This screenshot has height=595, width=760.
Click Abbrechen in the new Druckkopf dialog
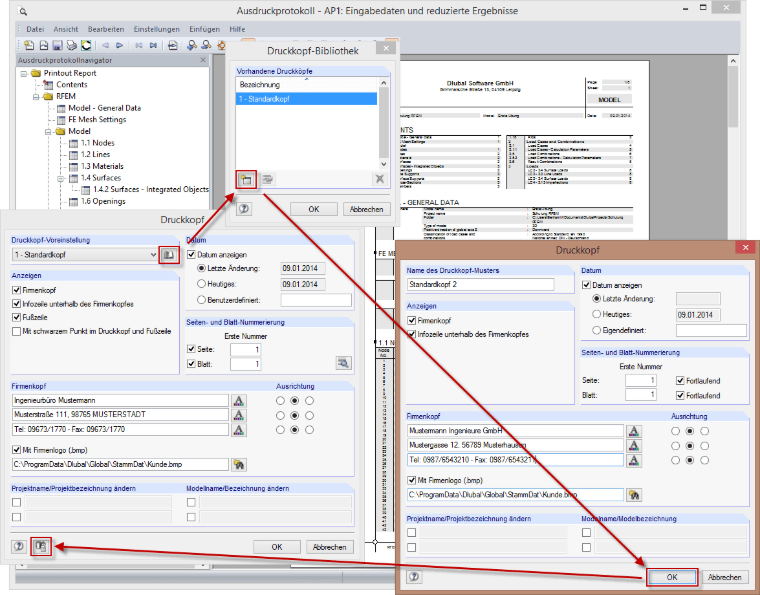coord(725,577)
